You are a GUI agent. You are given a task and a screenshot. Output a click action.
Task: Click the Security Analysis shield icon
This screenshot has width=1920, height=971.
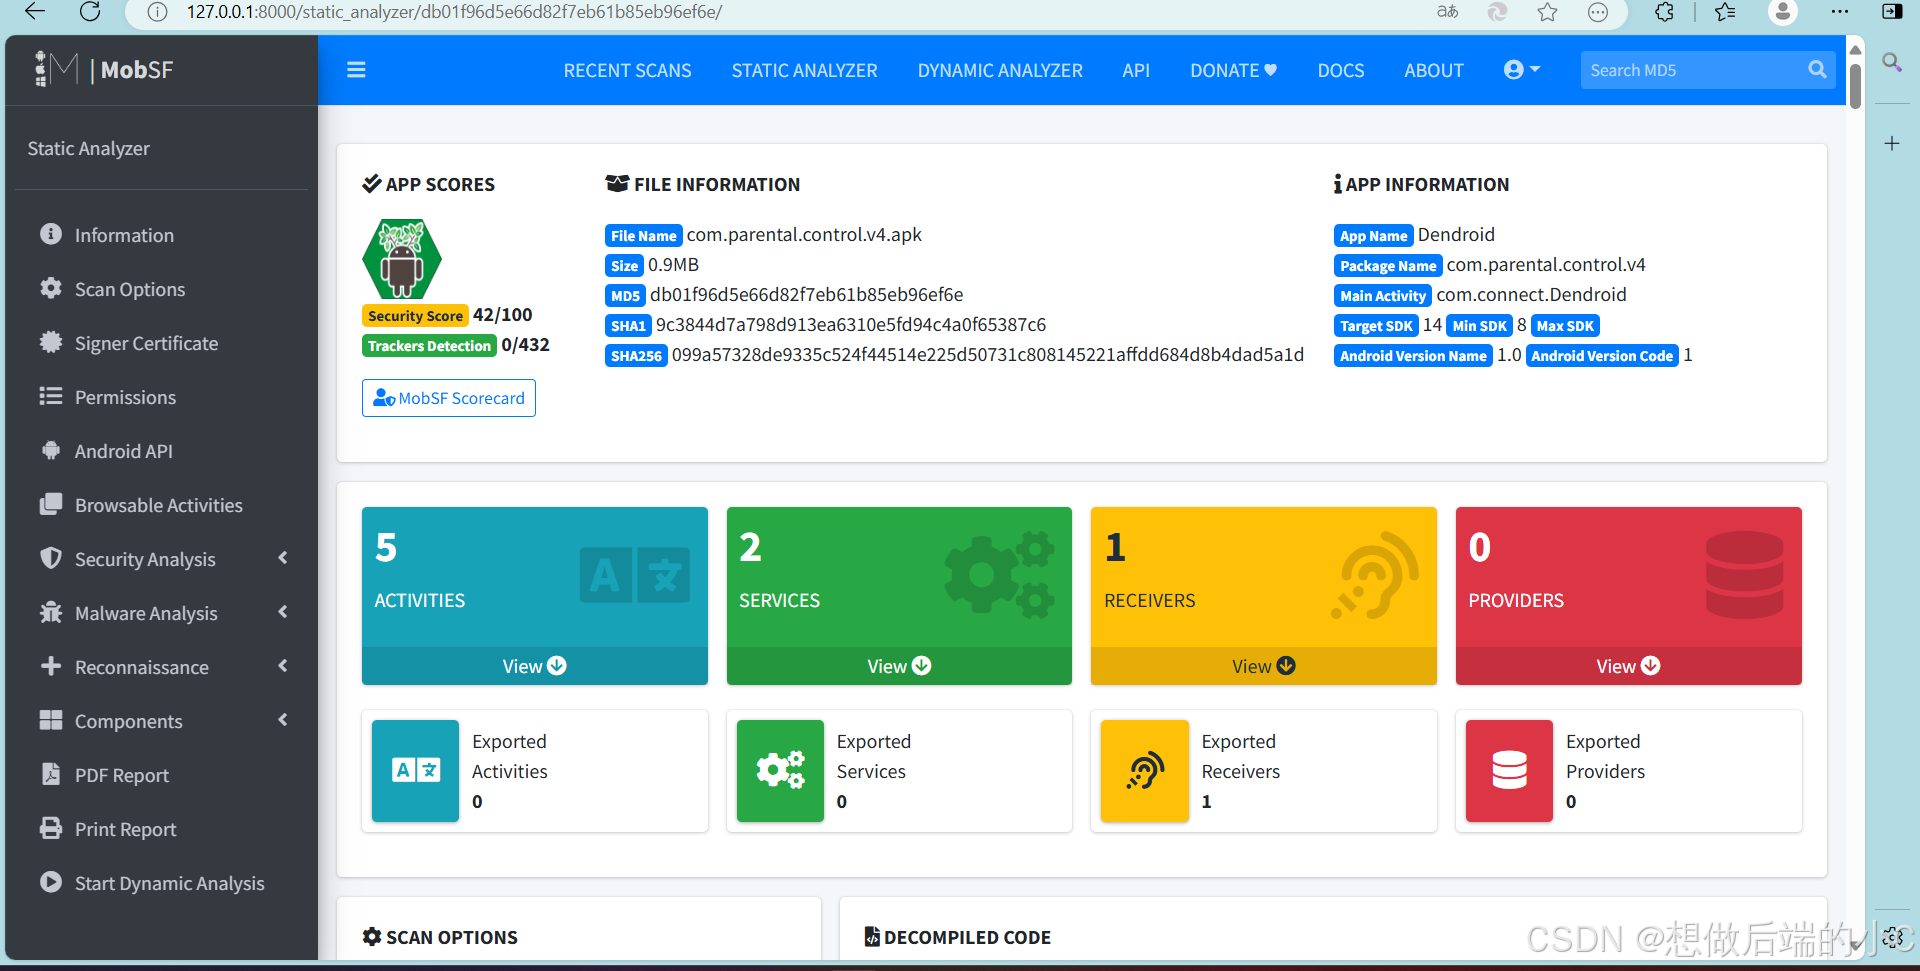51,558
